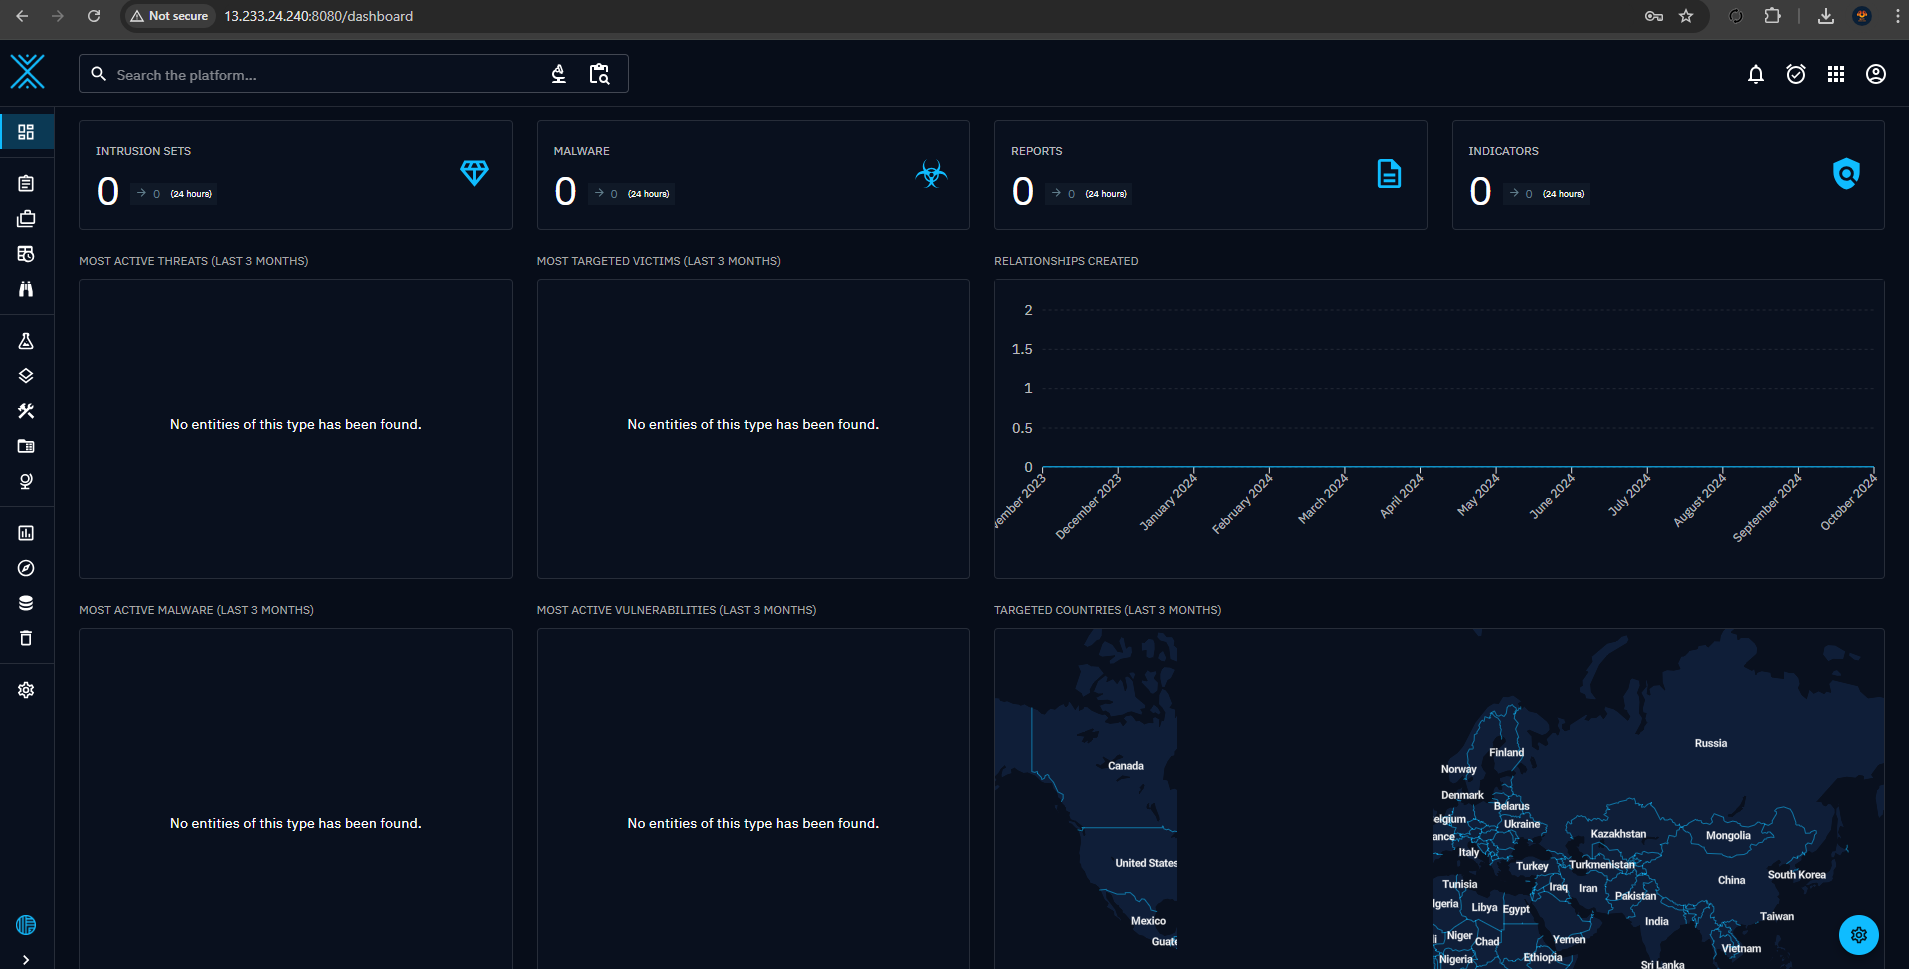This screenshot has height=969, width=1909.
Task: Click China label on the map
Action: click(x=1732, y=881)
